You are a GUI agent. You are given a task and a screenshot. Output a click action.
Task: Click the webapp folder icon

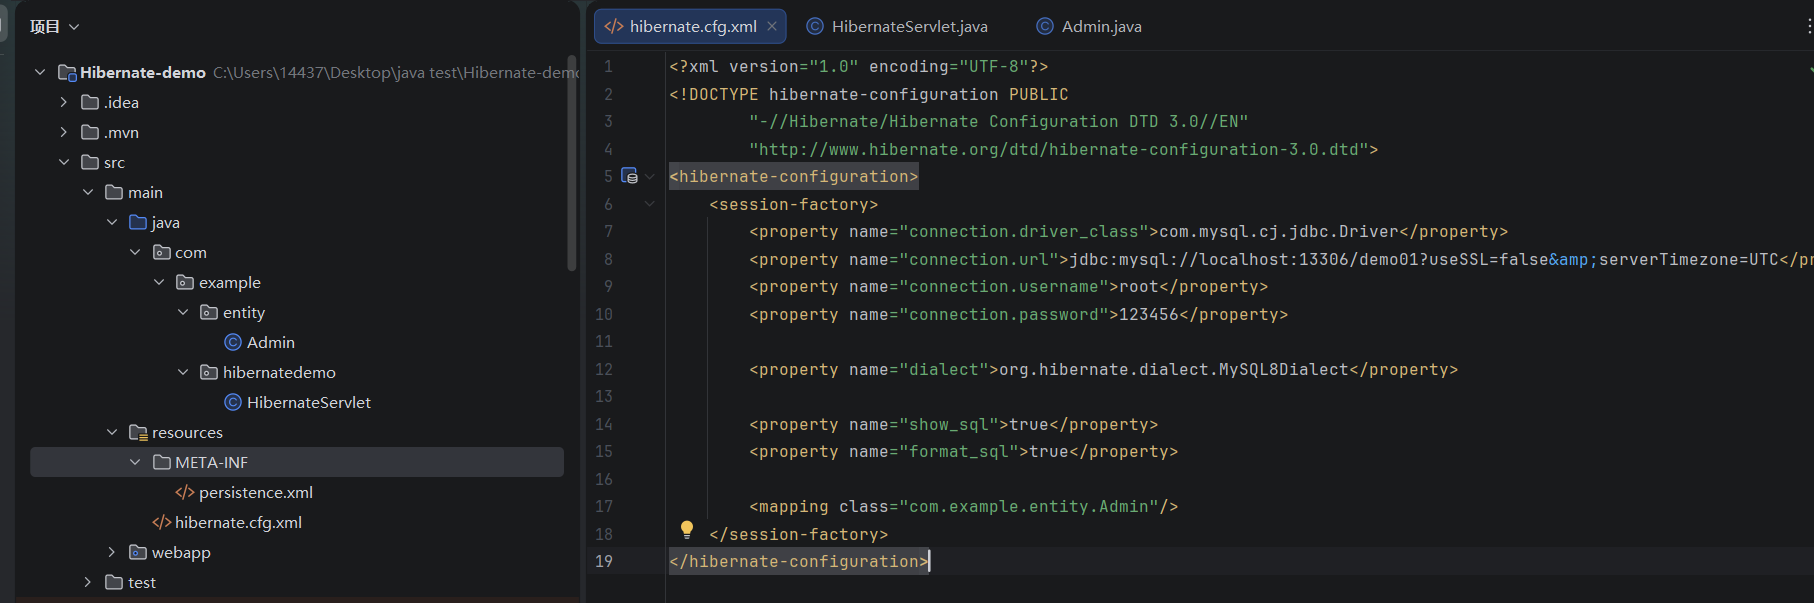[x=138, y=552]
